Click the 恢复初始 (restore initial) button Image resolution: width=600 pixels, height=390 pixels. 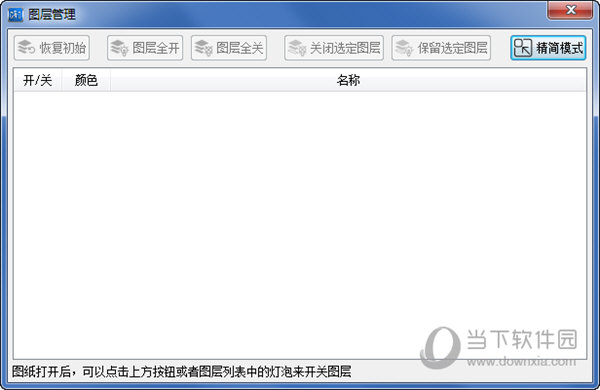click(52, 48)
